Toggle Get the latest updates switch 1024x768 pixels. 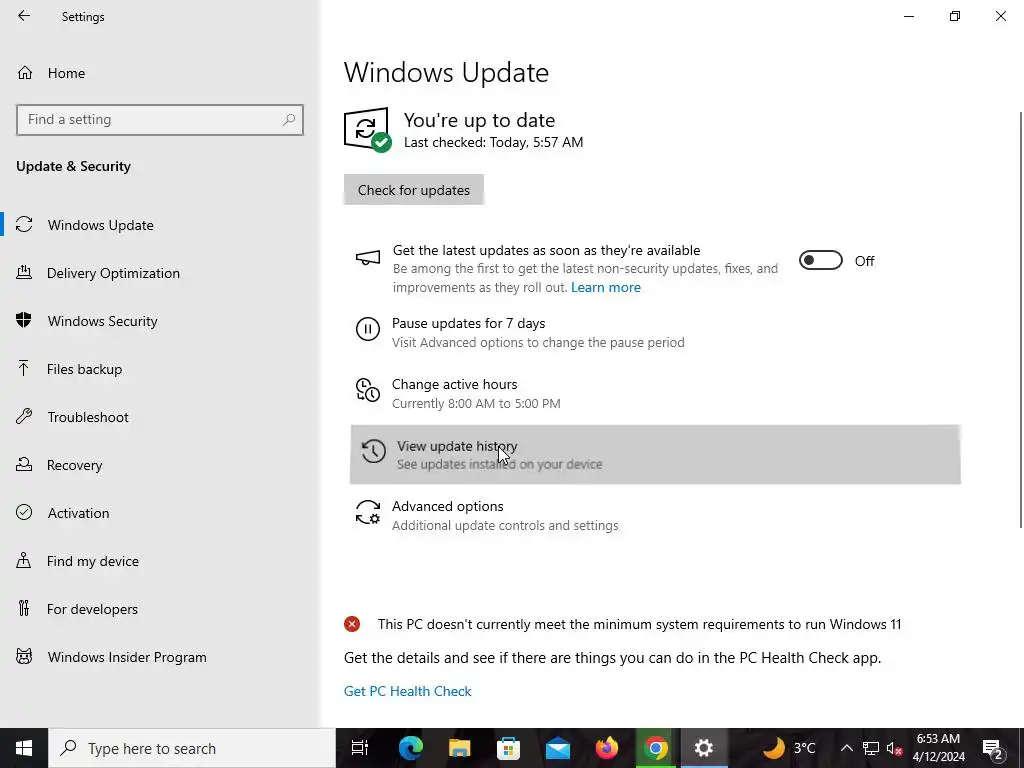(x=821, y=261)
